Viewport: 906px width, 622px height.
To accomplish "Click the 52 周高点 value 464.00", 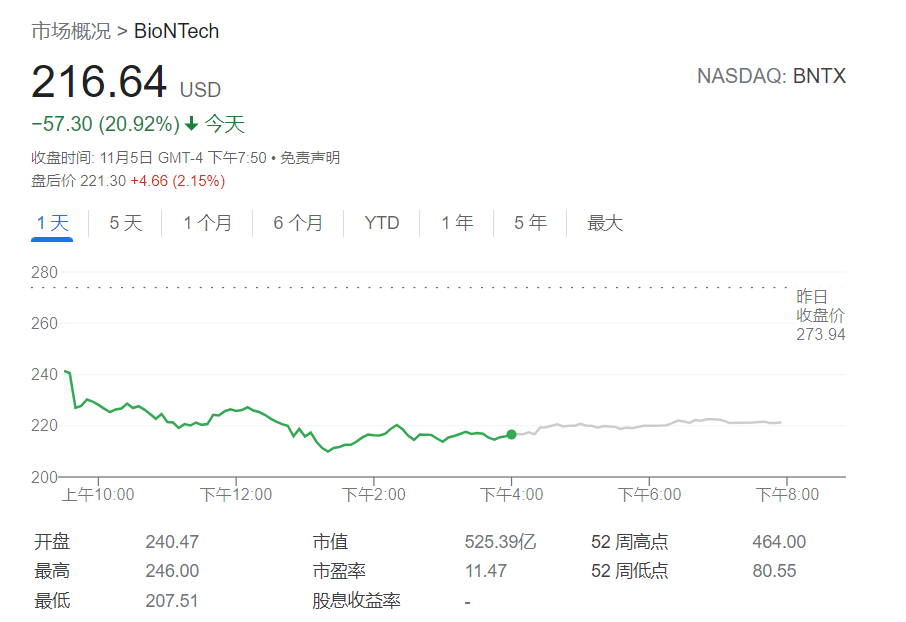I will (778, 542).
